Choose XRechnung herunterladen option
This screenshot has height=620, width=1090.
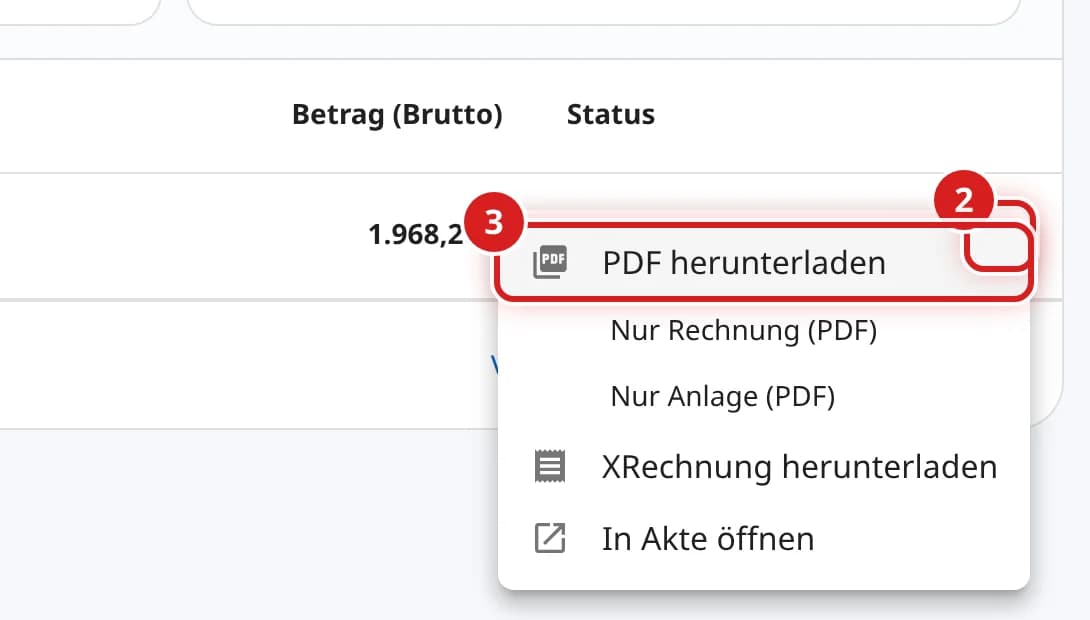(x=763, y=466)
